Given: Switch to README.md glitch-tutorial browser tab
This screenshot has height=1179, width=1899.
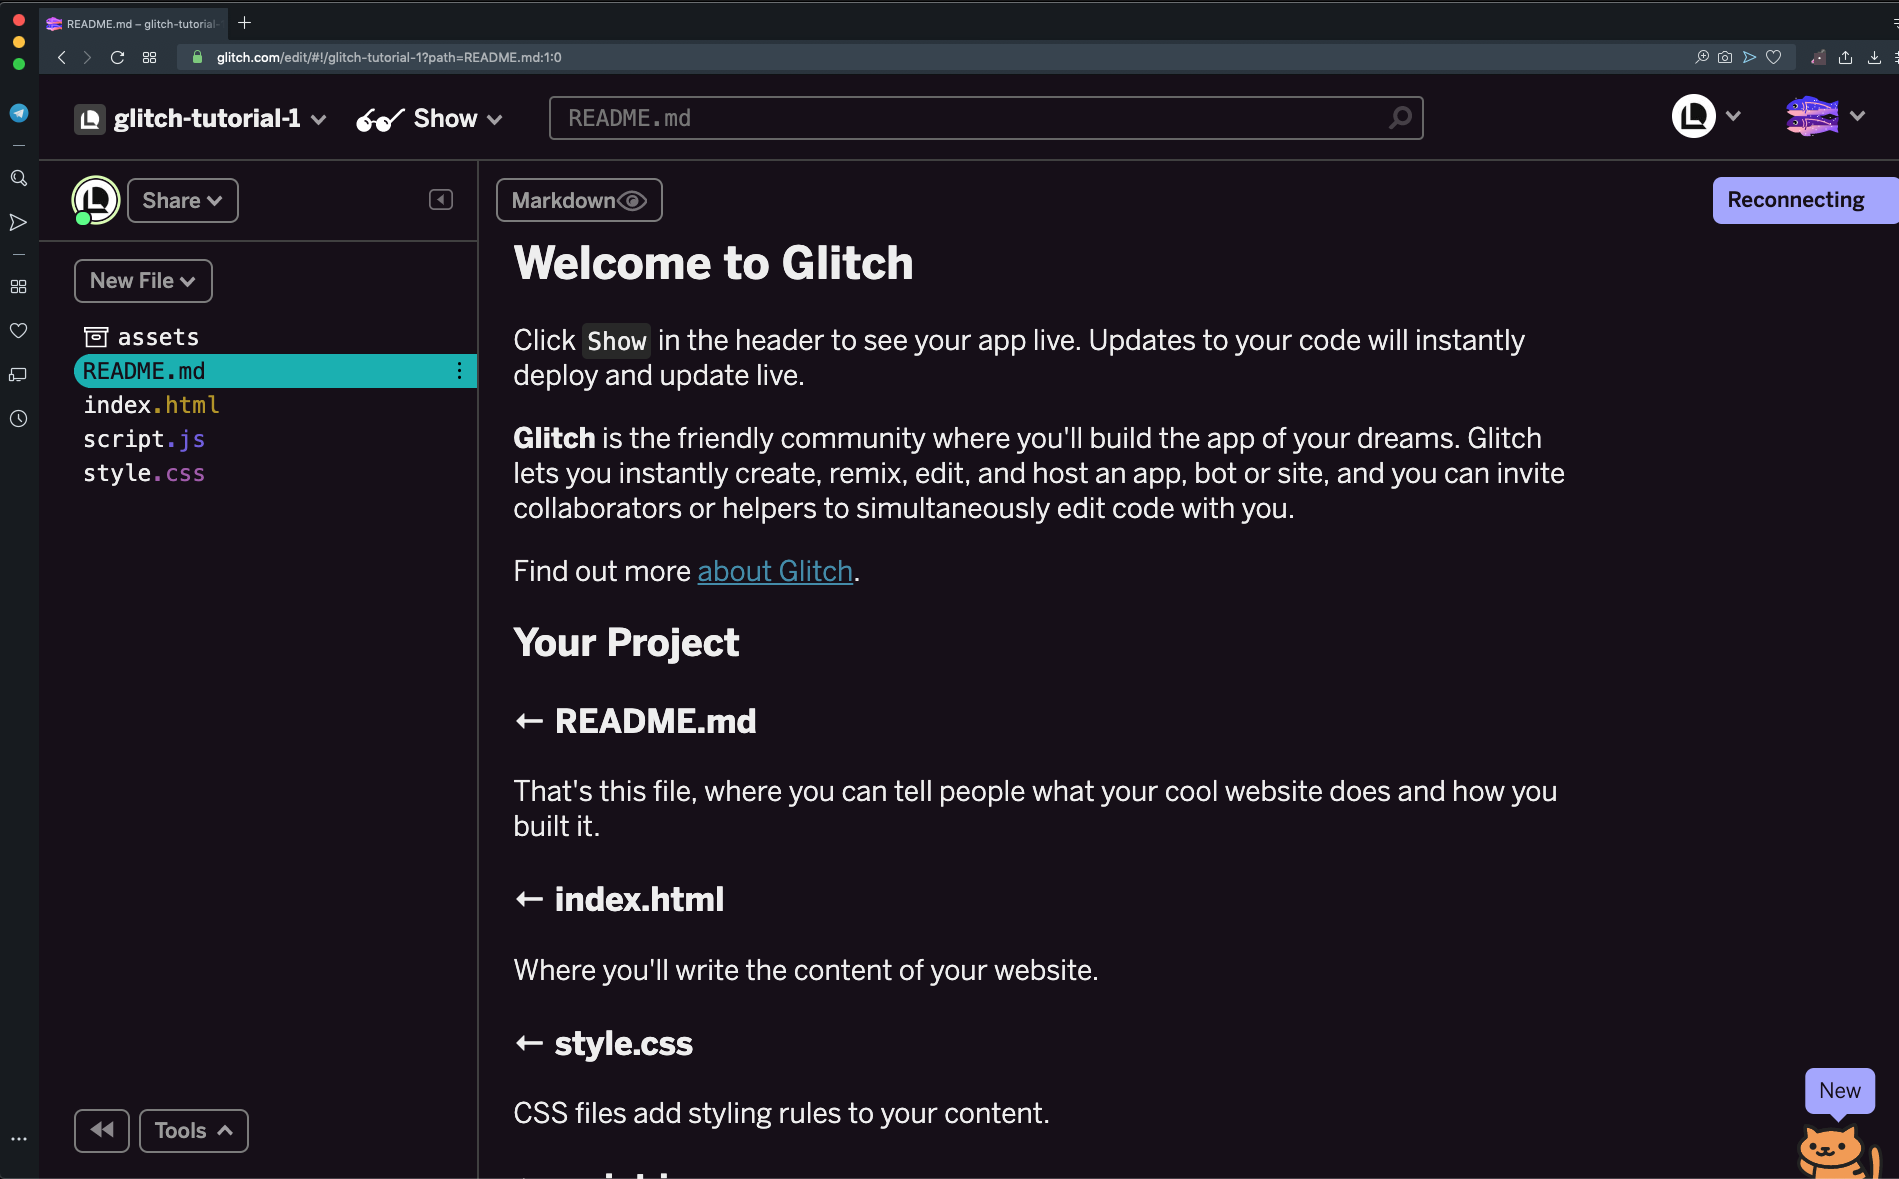Looking at the screenshot, I should click(133, 23).
